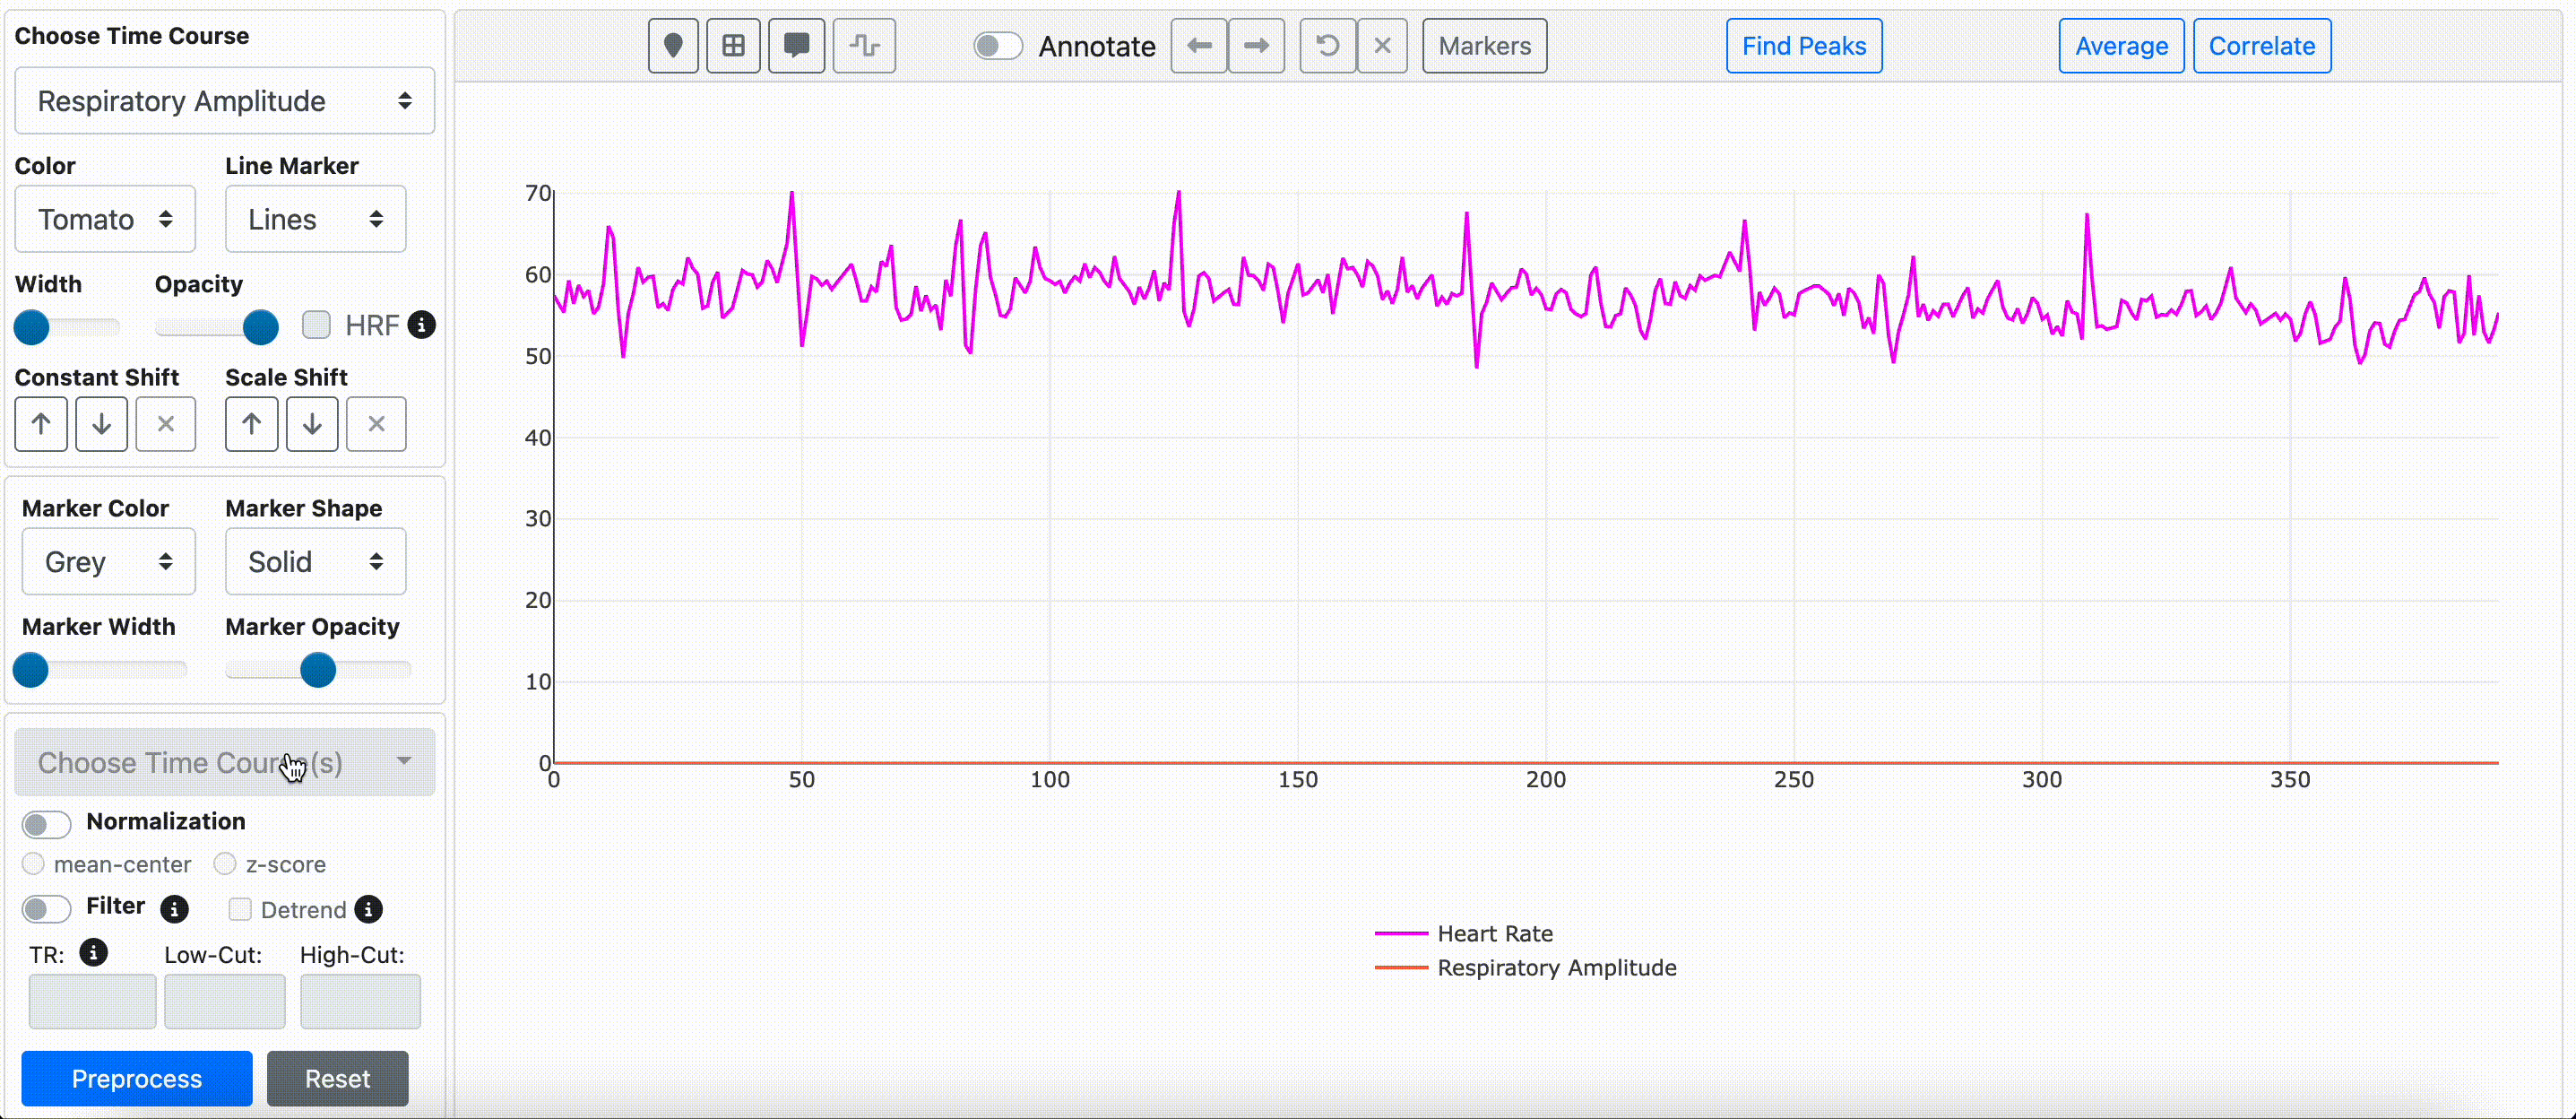
Task: Click the location pin marker icon
Action: pos(673,46)
